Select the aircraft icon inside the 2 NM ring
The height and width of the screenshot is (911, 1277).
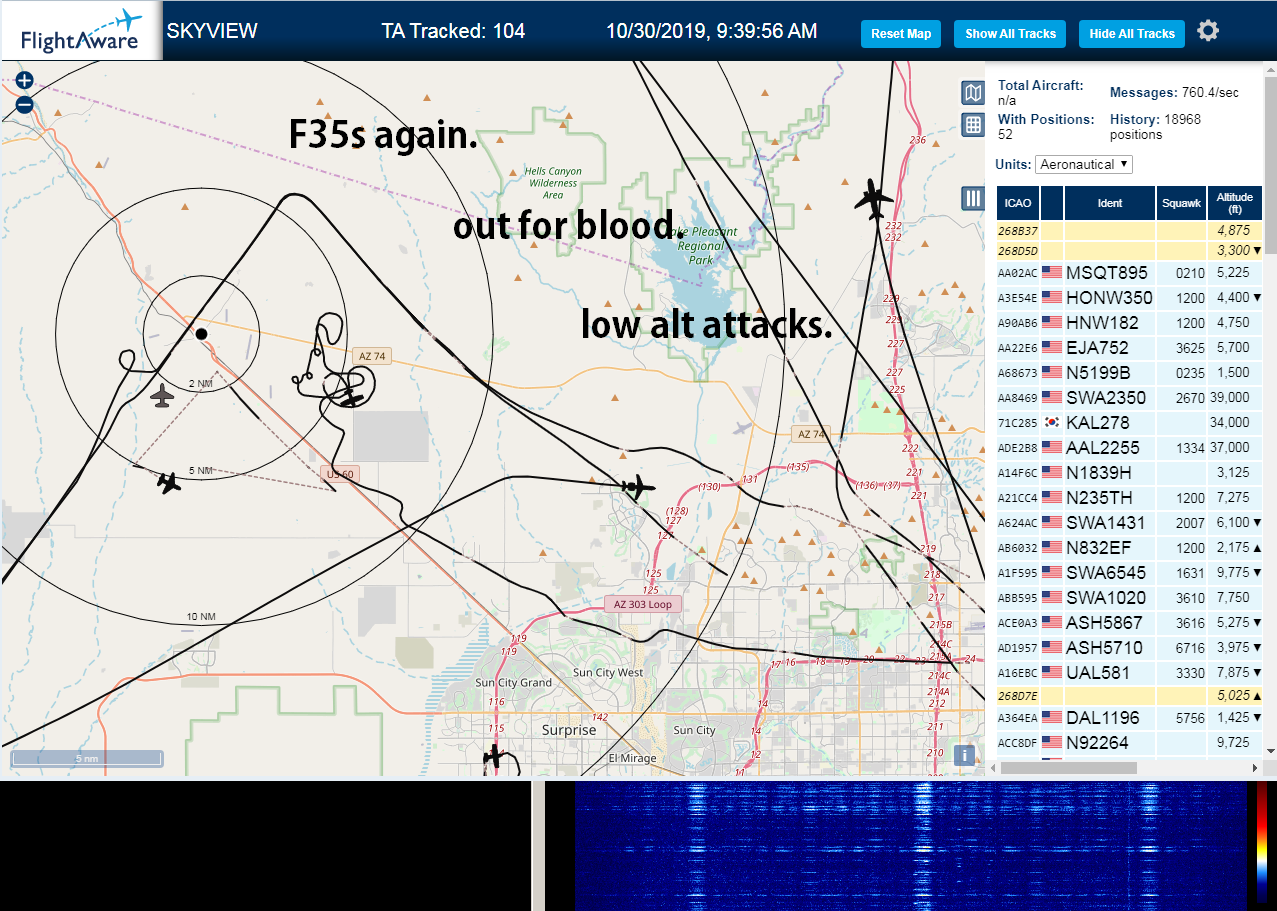coord(162,396)
